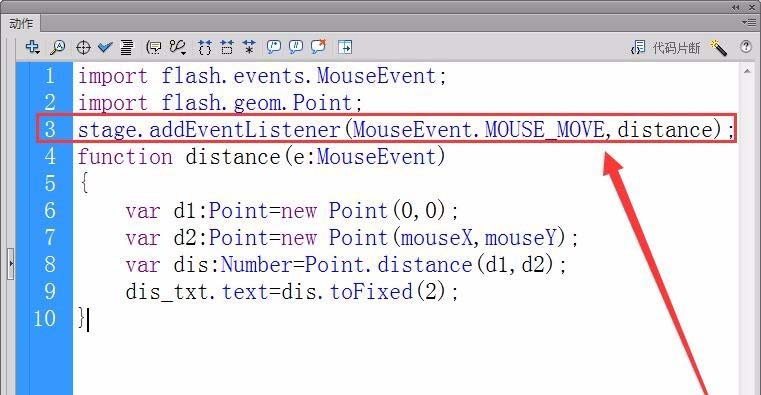The image size is (761, 395).
Task: Click line number 7 in the gutter
Action: (50, 238)
